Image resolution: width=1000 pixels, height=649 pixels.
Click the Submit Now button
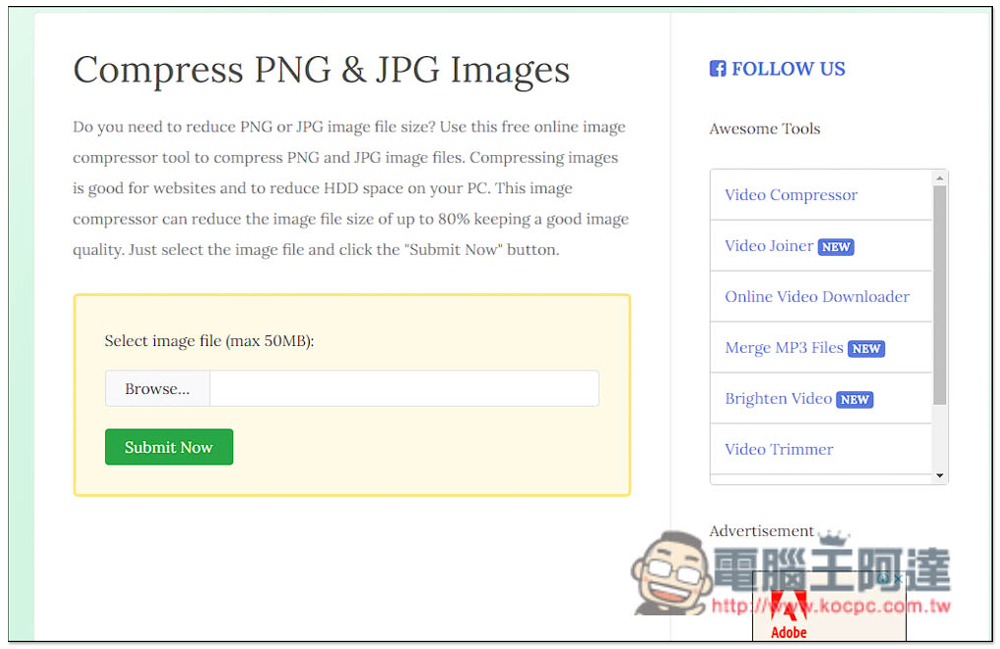(169, 448)
